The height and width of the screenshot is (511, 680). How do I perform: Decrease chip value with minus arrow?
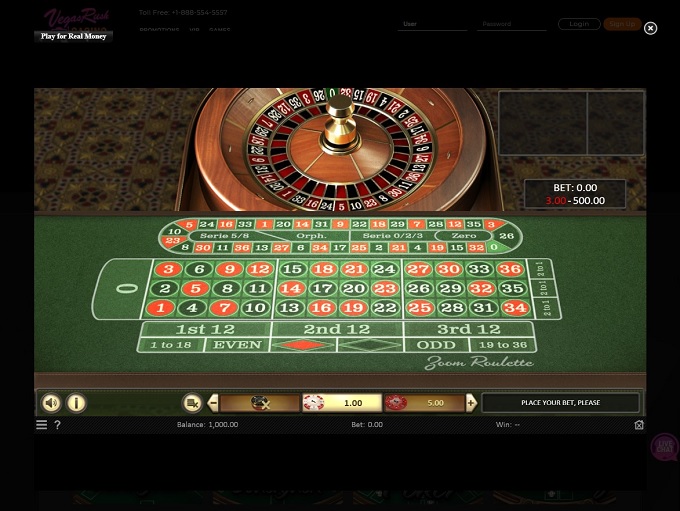(x=213, y=403)
